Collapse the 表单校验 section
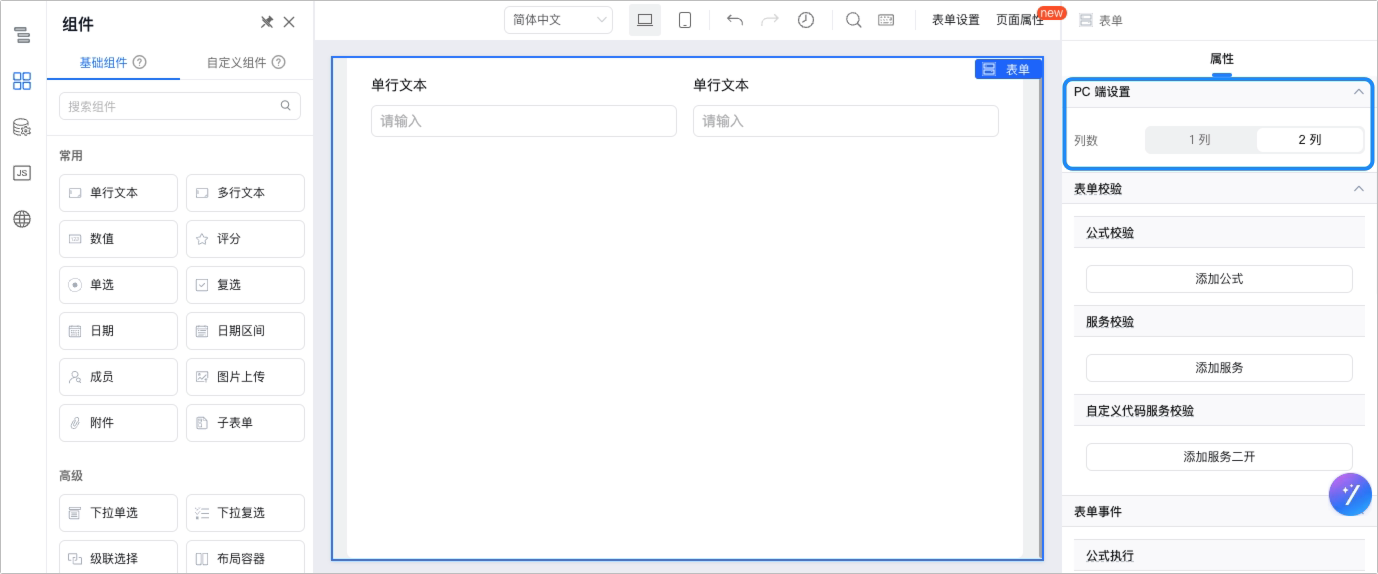Image resolution: width=1378 pixels, height=574 pixels. [x=1358, y=189]
